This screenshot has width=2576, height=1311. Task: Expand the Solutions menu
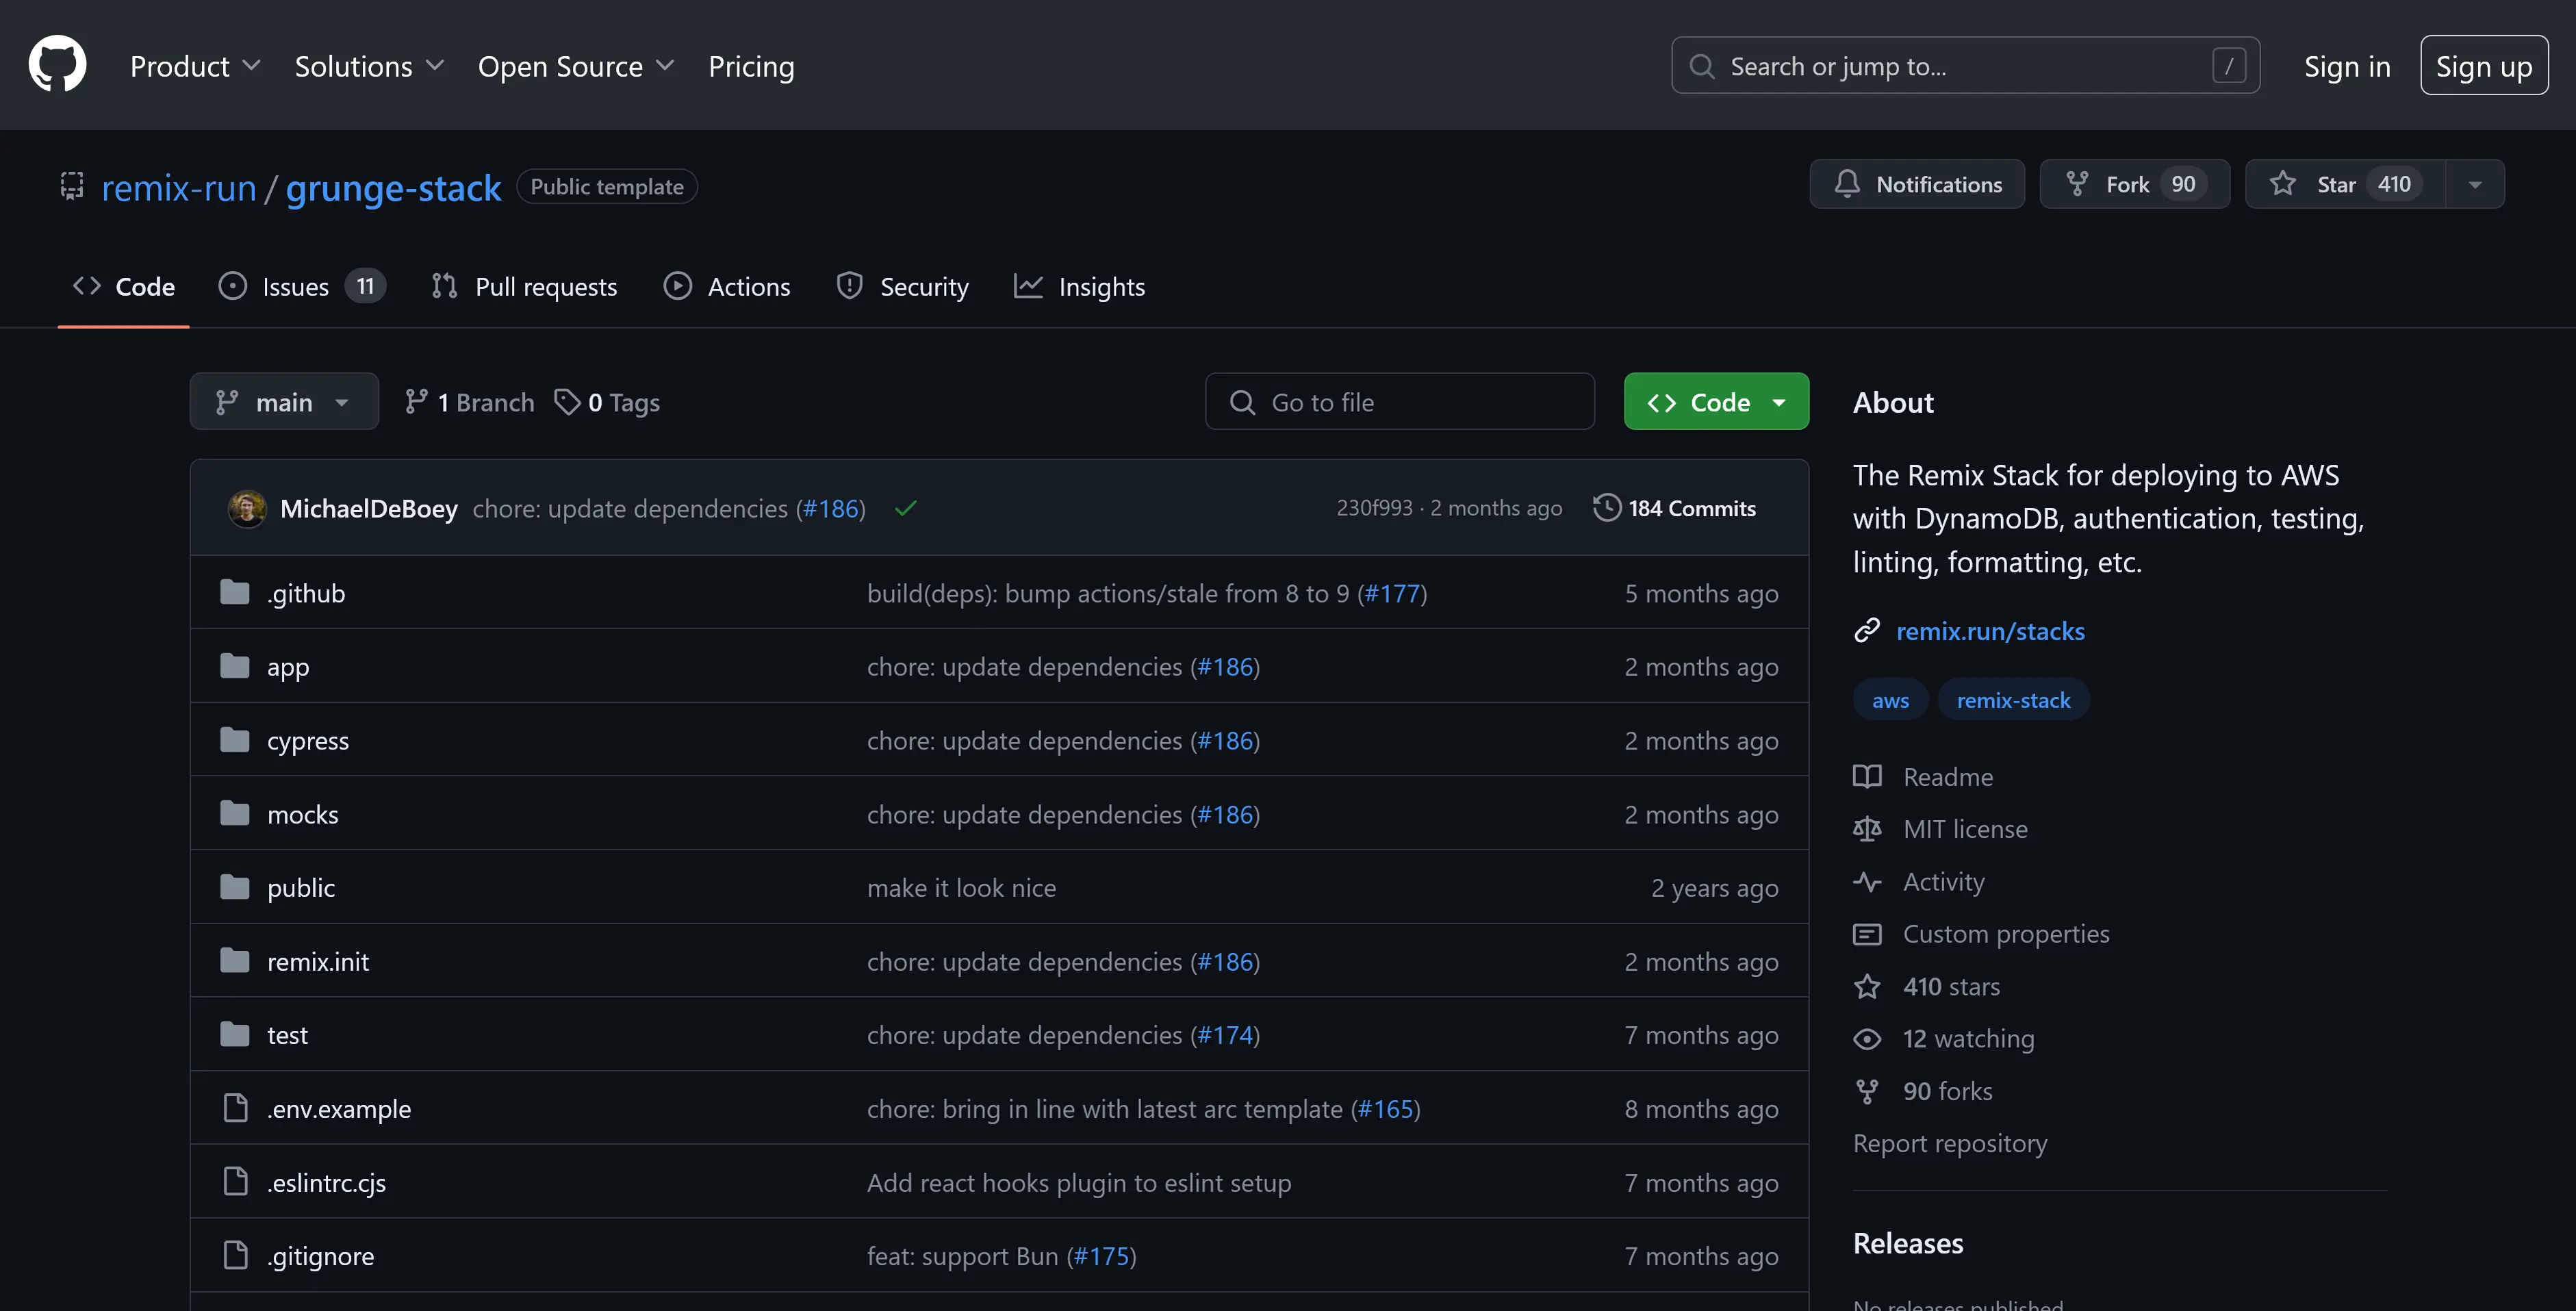[369, 66]
